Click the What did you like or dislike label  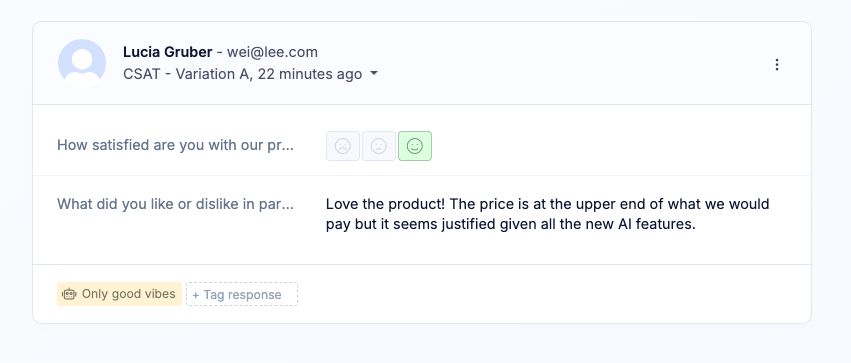tap(175, 204)
